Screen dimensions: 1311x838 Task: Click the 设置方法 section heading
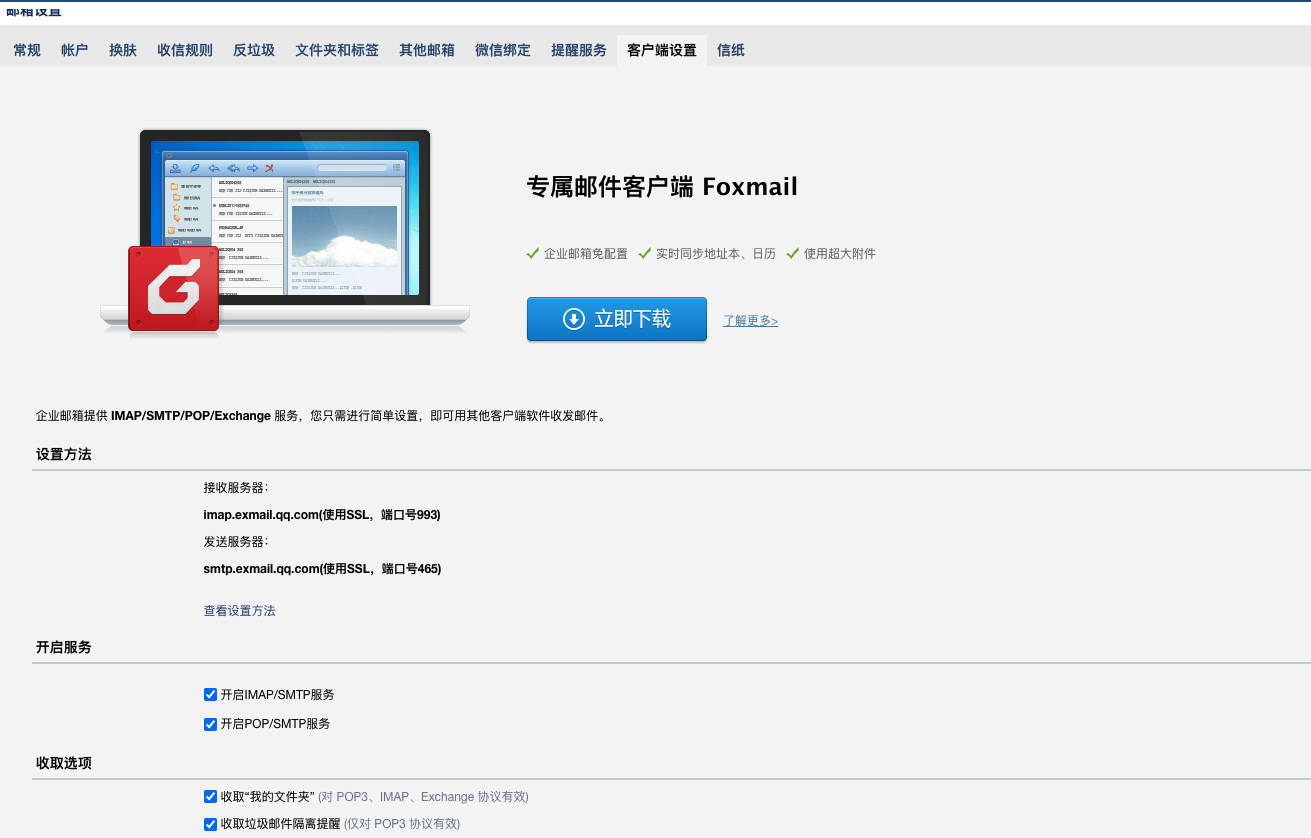click(x=64, y=454)
